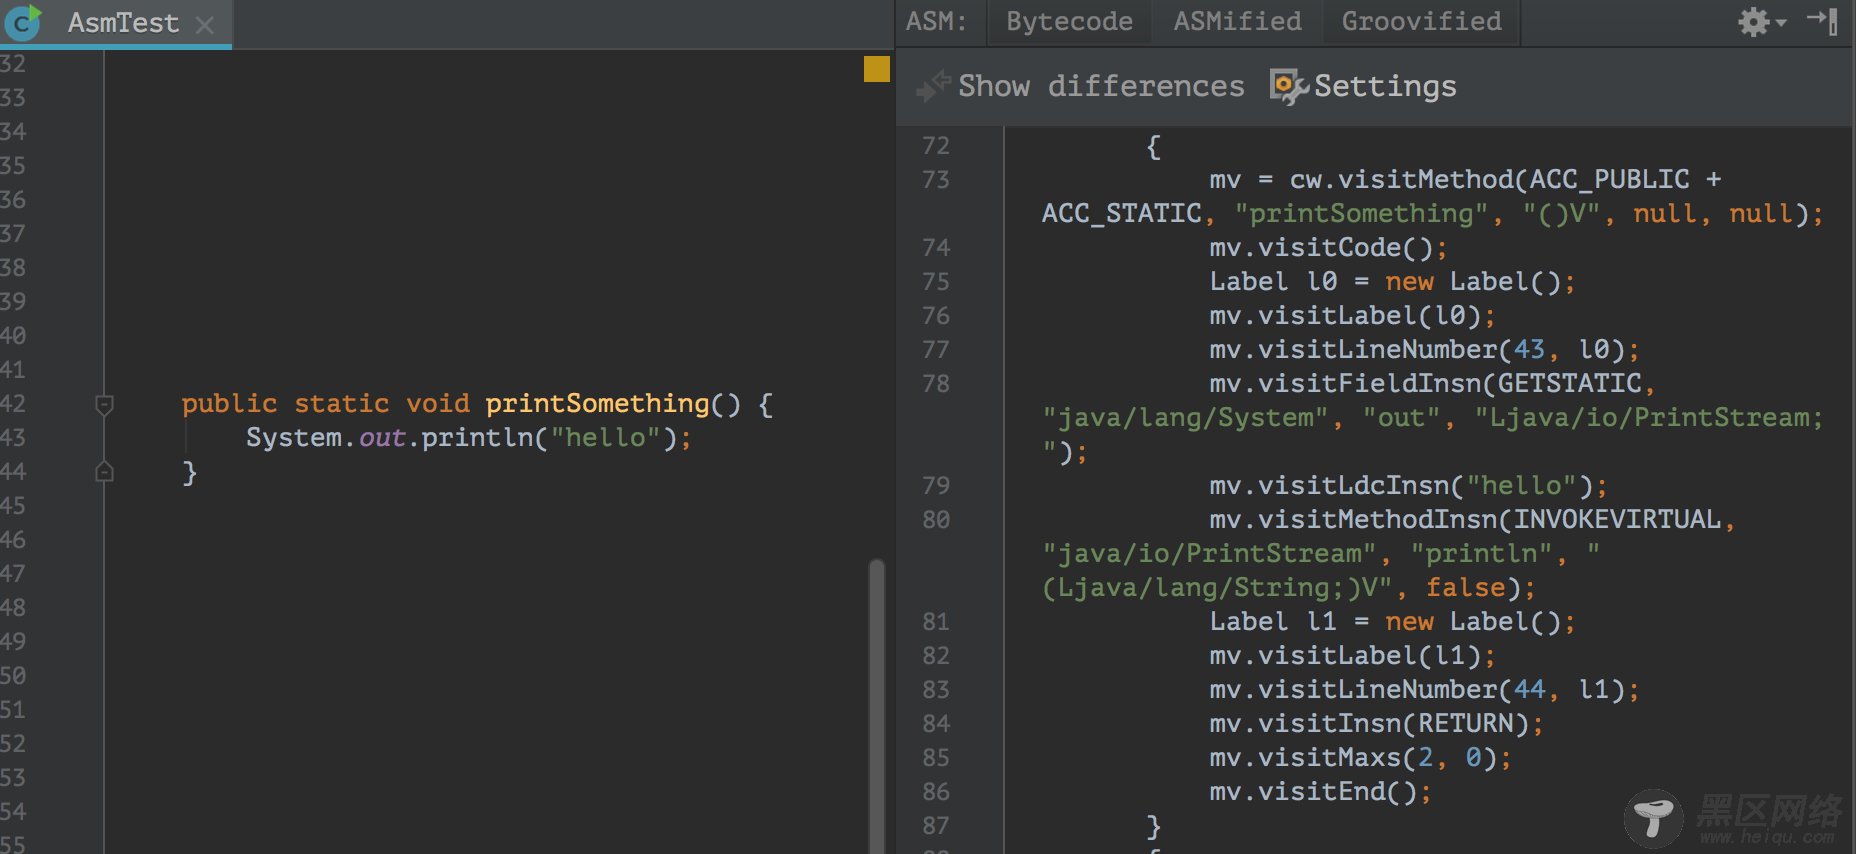1856x854 pixels.
Task: Switch to the Groovified tab
Action: pos(1421,21)
